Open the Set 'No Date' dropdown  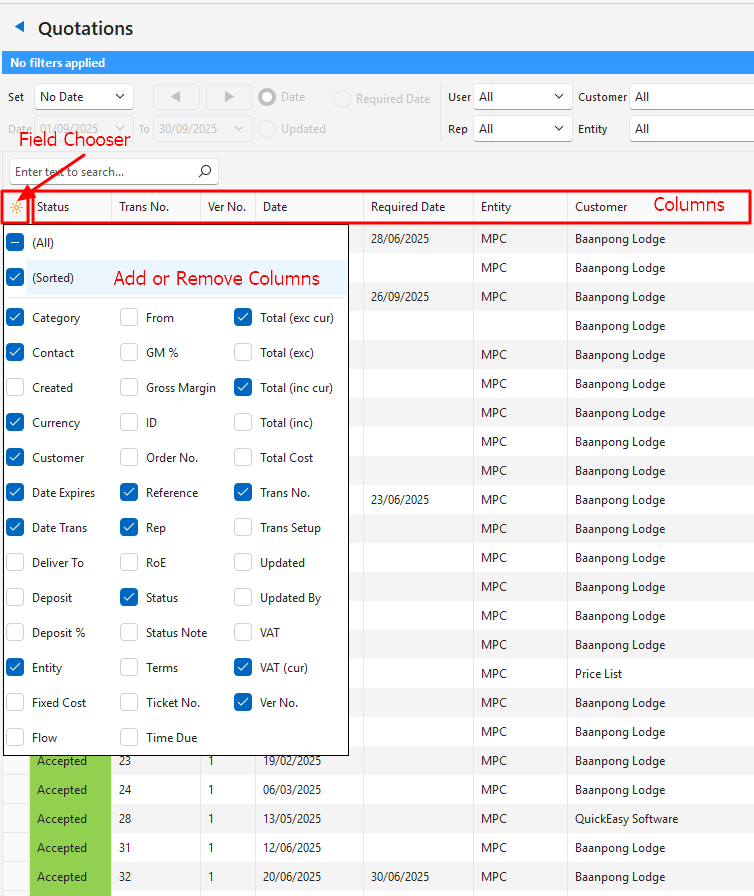83,97
